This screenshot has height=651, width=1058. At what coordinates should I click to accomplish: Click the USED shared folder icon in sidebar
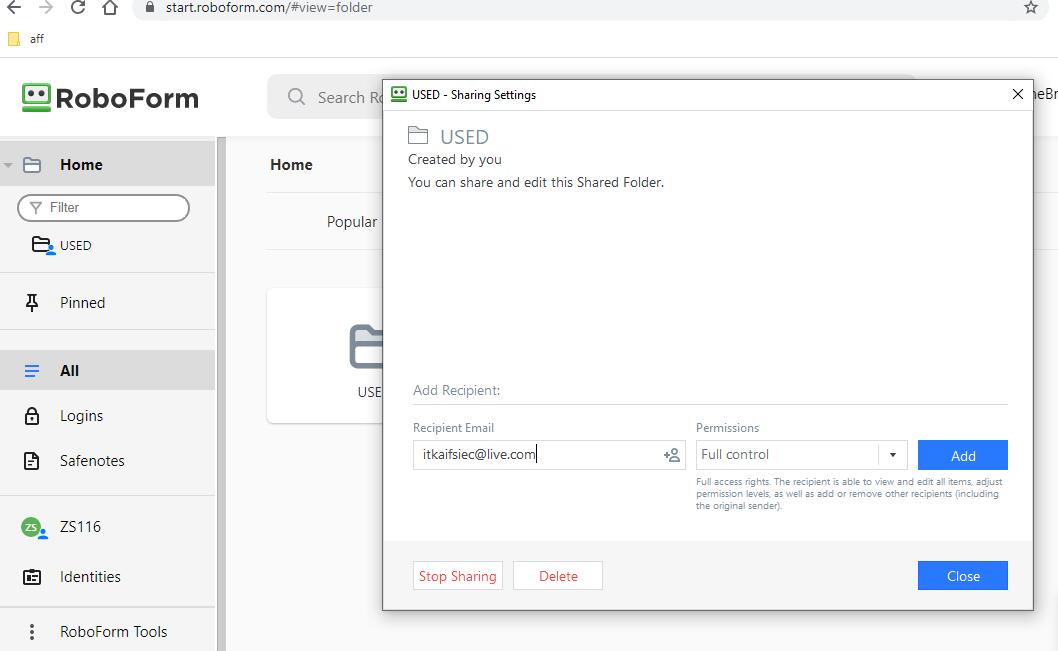[42, 245]
